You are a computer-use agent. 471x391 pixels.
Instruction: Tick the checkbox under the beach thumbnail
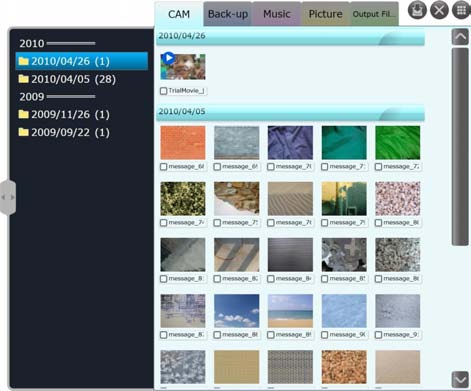click(x=271, y=335)
